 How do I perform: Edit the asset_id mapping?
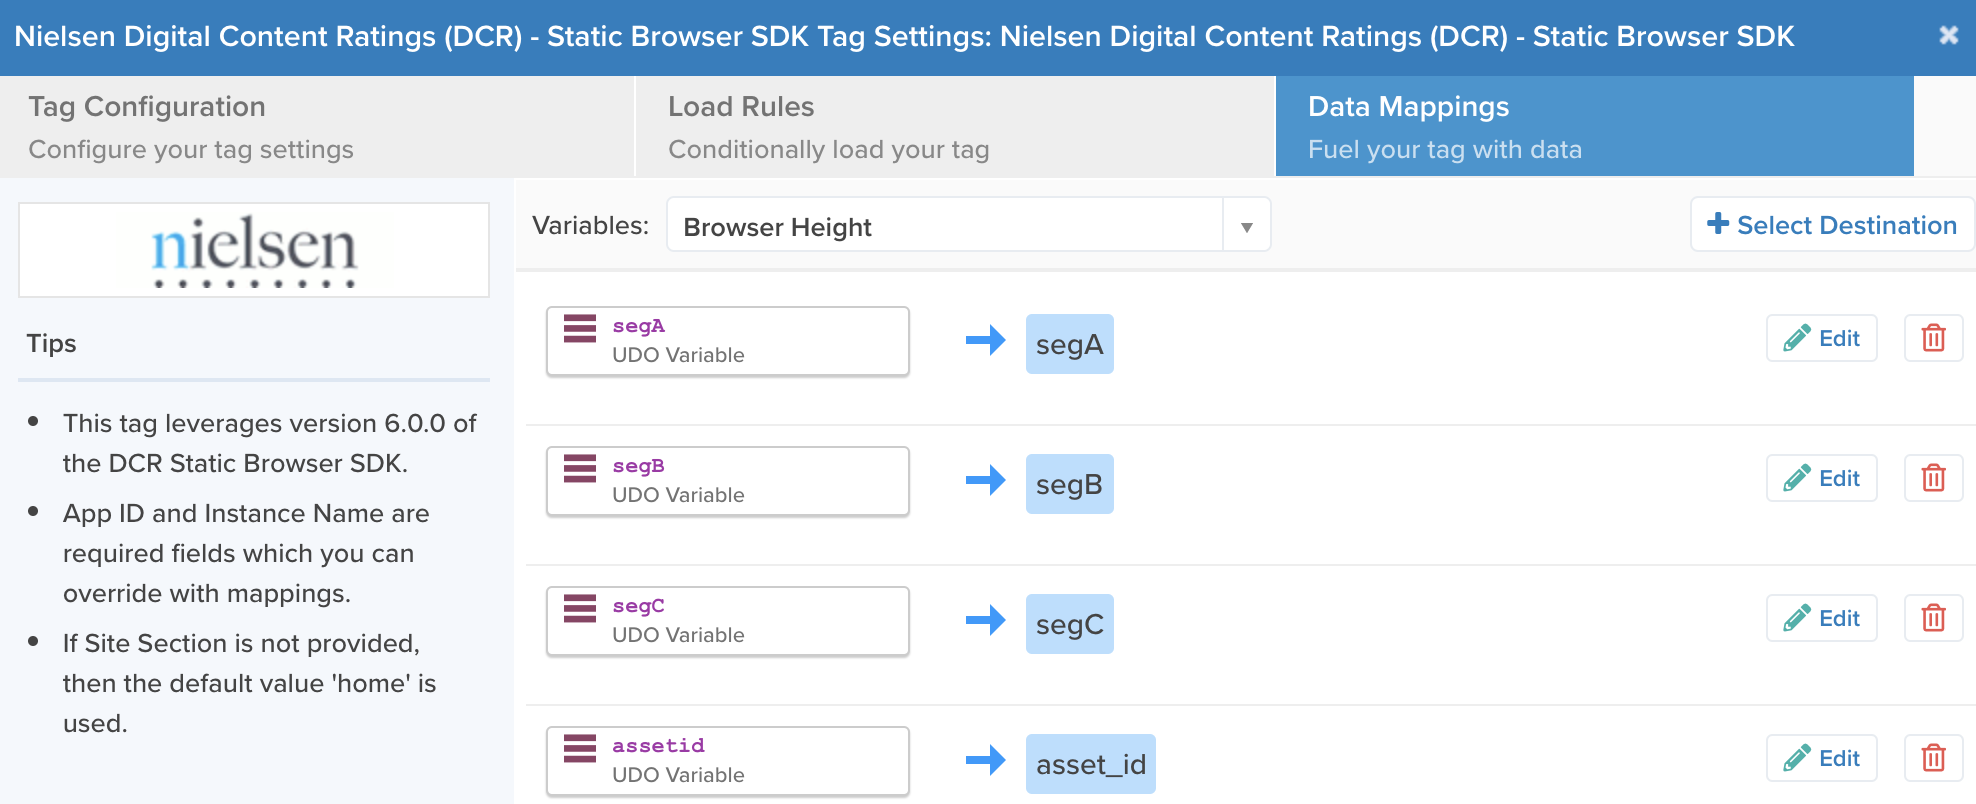(x=1821, y=758)
